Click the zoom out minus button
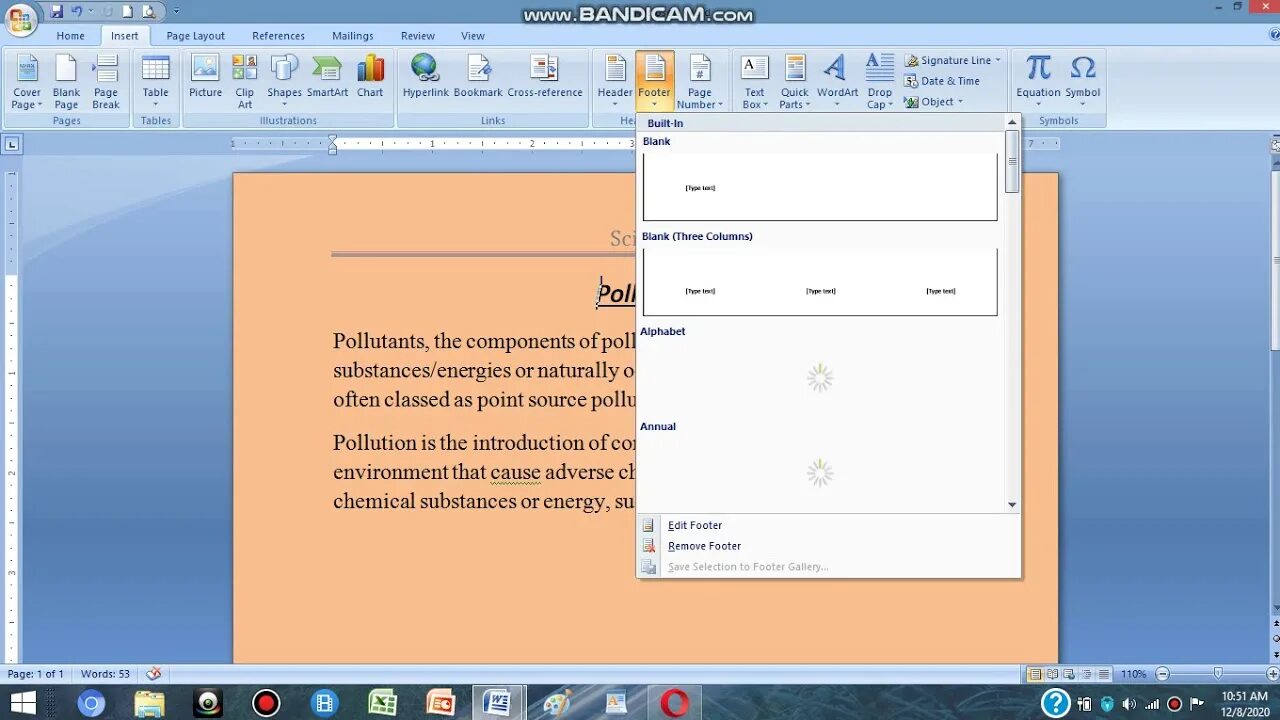Viewport: 1280px width, 720px height. tap(1162, 674)
